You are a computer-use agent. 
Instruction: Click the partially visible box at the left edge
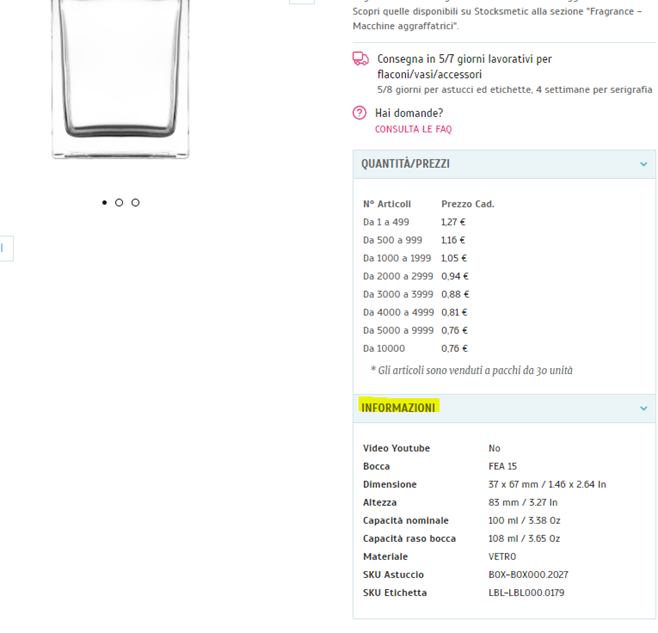click(x=6, y=248)
